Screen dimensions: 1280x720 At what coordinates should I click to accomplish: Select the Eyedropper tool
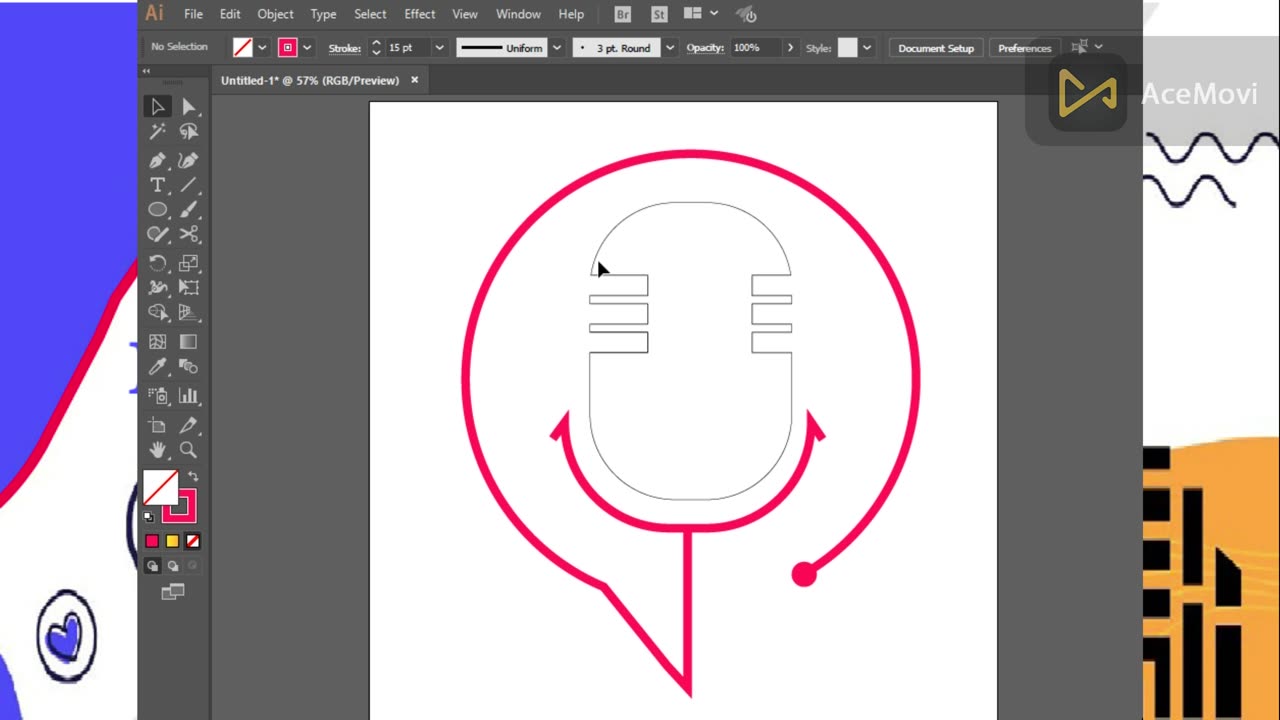tap(157, 367)
